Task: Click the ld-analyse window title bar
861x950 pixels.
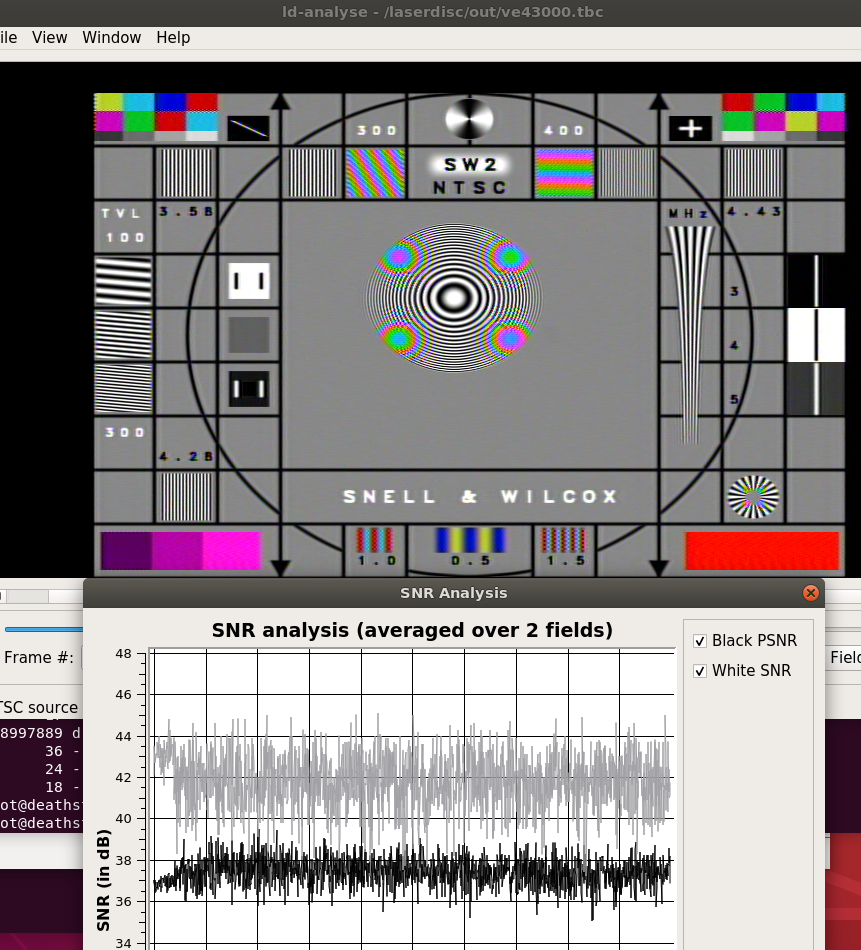Action: (430, 12)
